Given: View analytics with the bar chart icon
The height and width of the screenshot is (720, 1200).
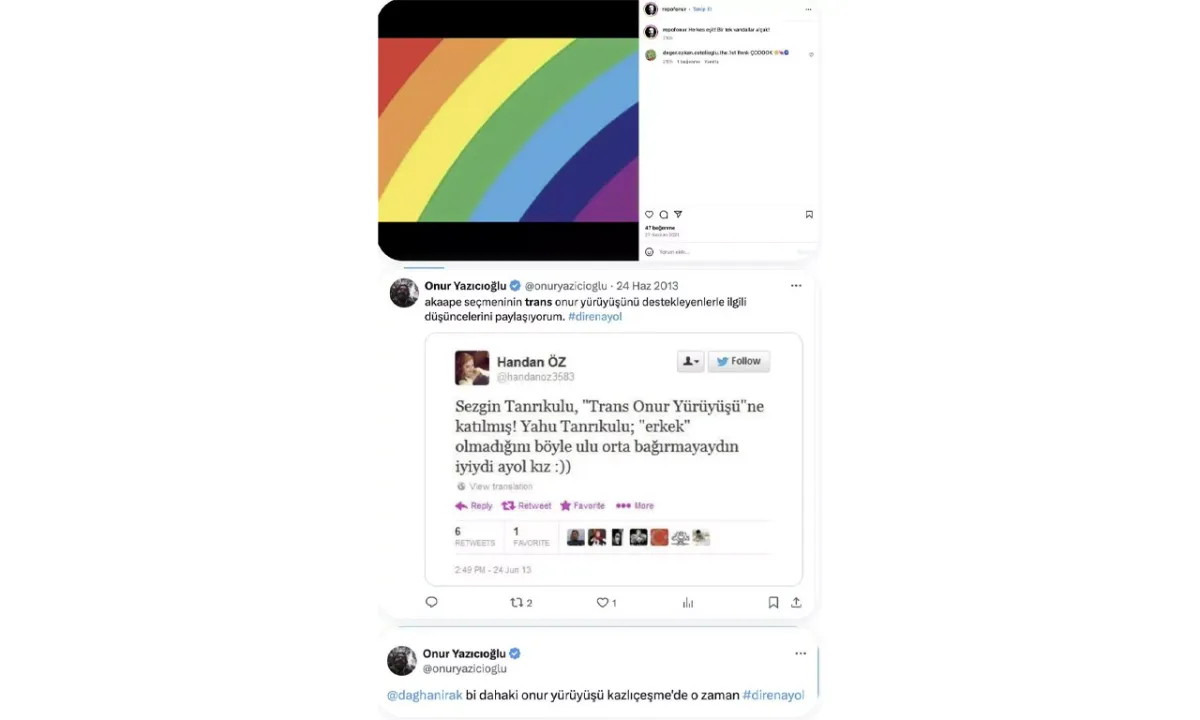Looking at the screenshot, I should click(x=688, y=602).
